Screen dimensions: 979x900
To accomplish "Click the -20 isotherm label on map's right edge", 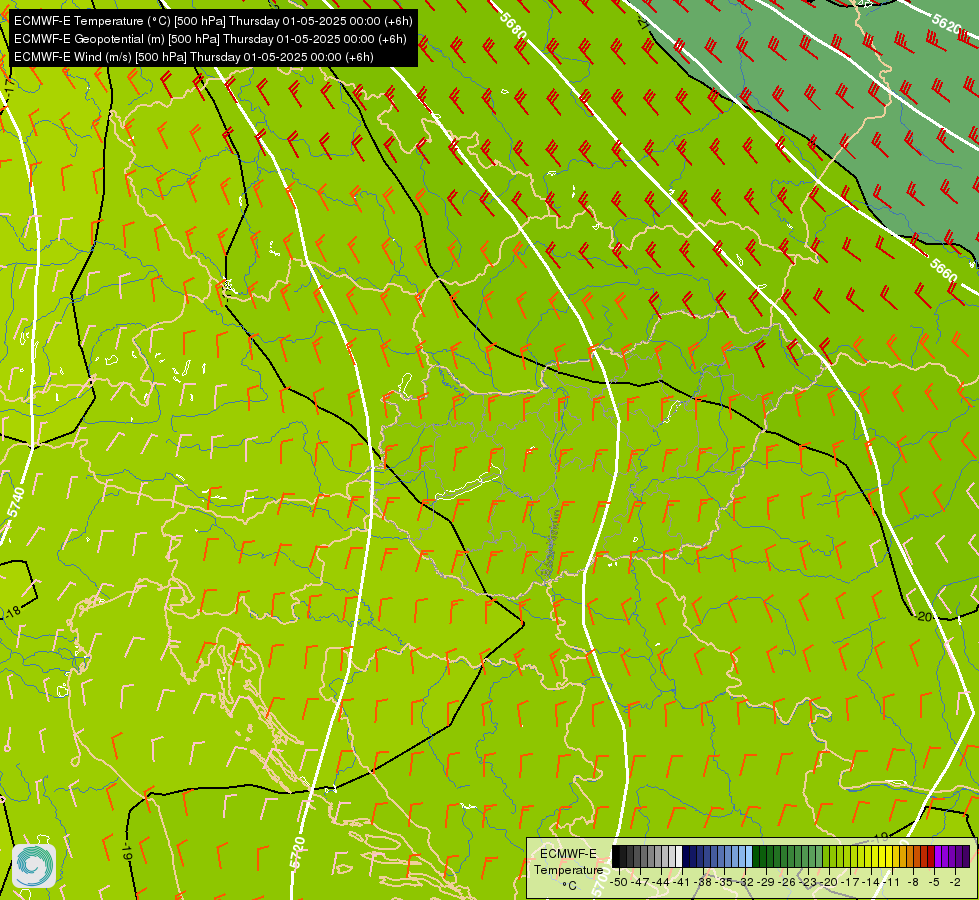I will click(x=923, y=617).
